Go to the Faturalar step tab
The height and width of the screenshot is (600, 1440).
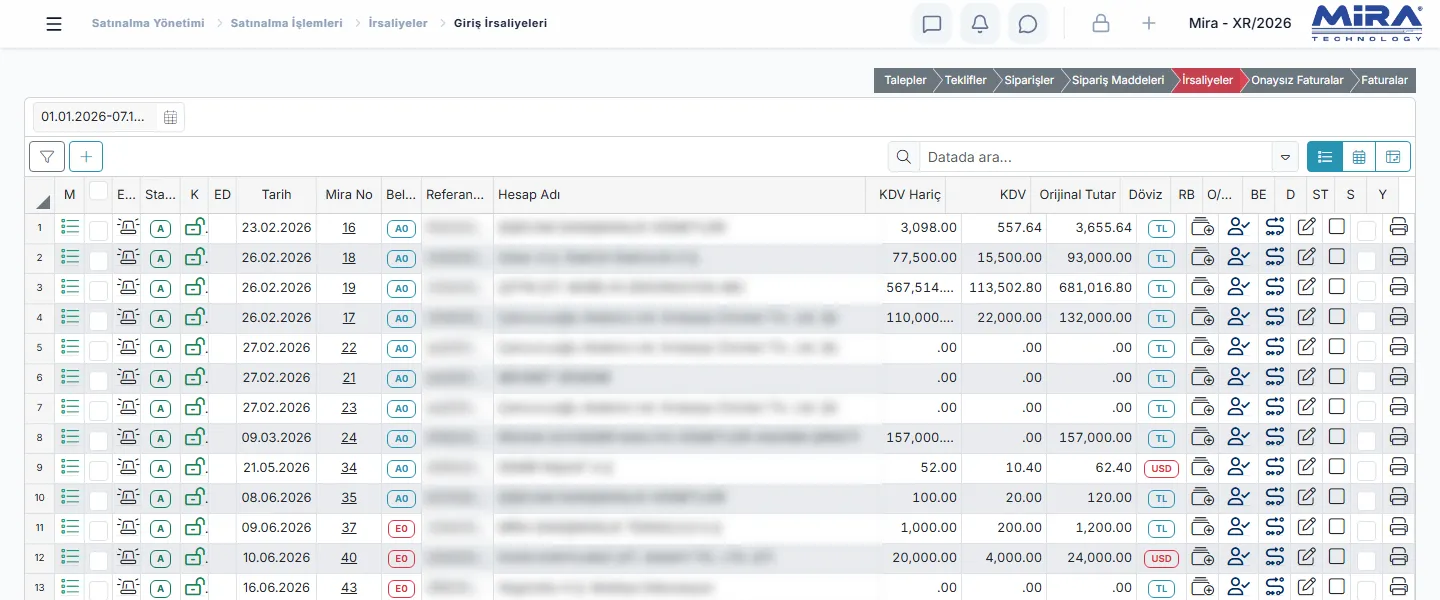[1383, 80]
